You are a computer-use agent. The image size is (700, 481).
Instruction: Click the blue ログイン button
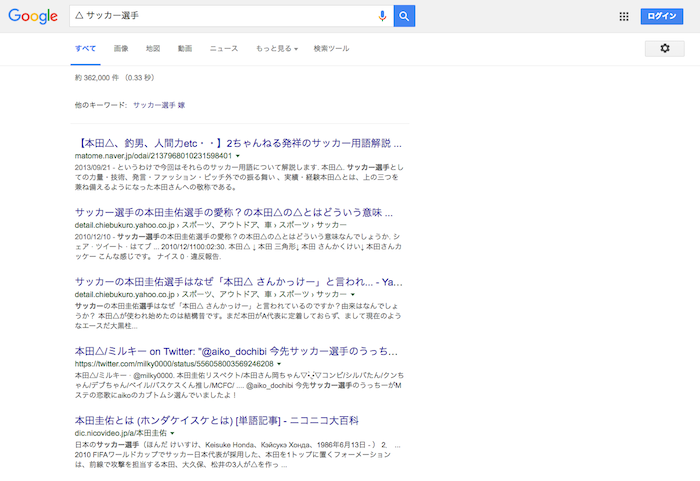coord(662,16)
